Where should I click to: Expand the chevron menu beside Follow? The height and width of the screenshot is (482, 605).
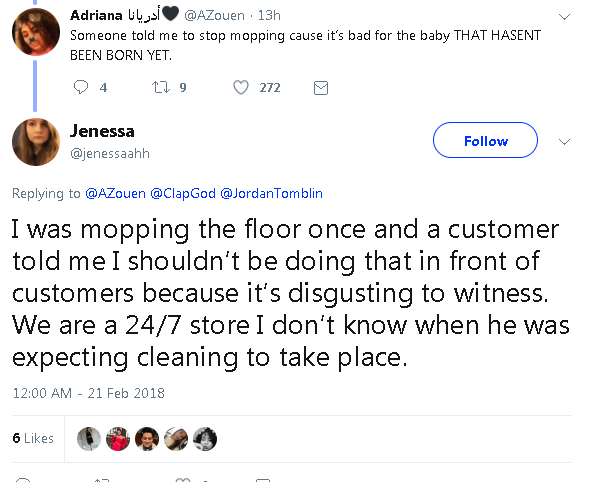(x=562, y=141)
